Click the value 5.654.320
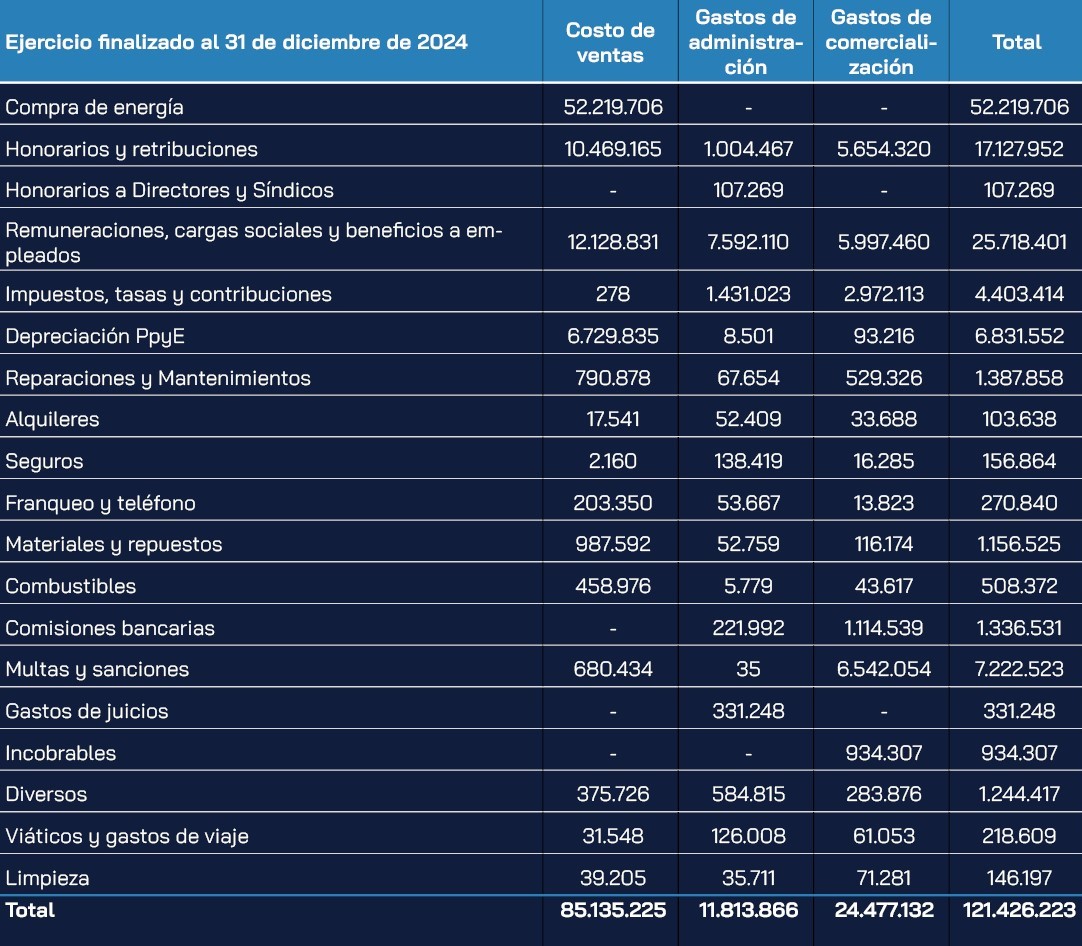This screenshot has width=1082, height=946. (883, 149)
